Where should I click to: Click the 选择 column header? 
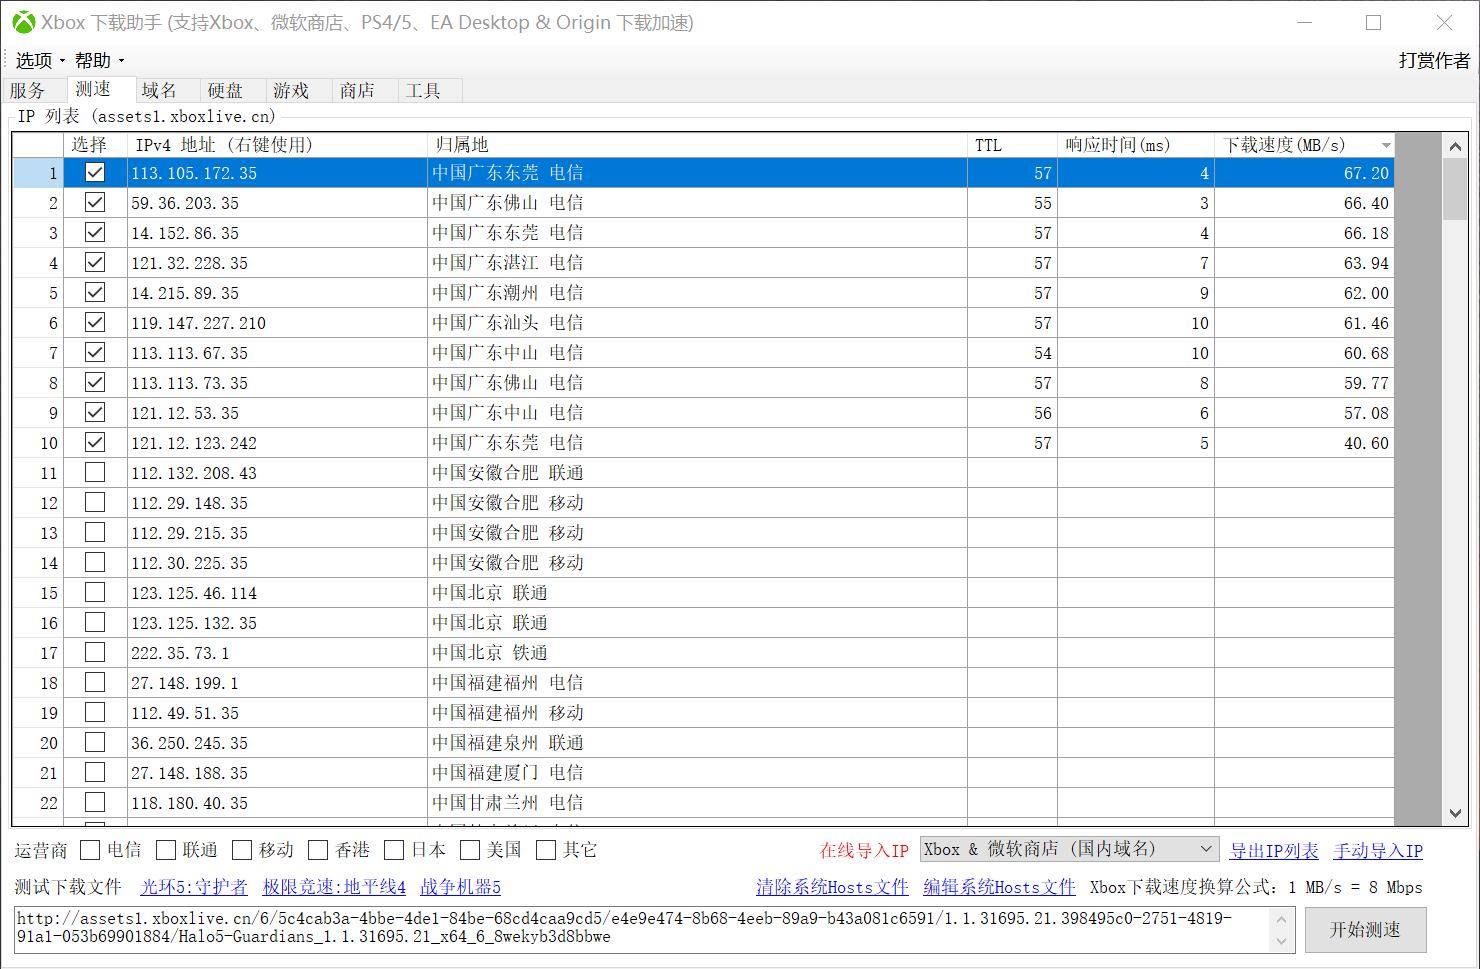[95, 145]
